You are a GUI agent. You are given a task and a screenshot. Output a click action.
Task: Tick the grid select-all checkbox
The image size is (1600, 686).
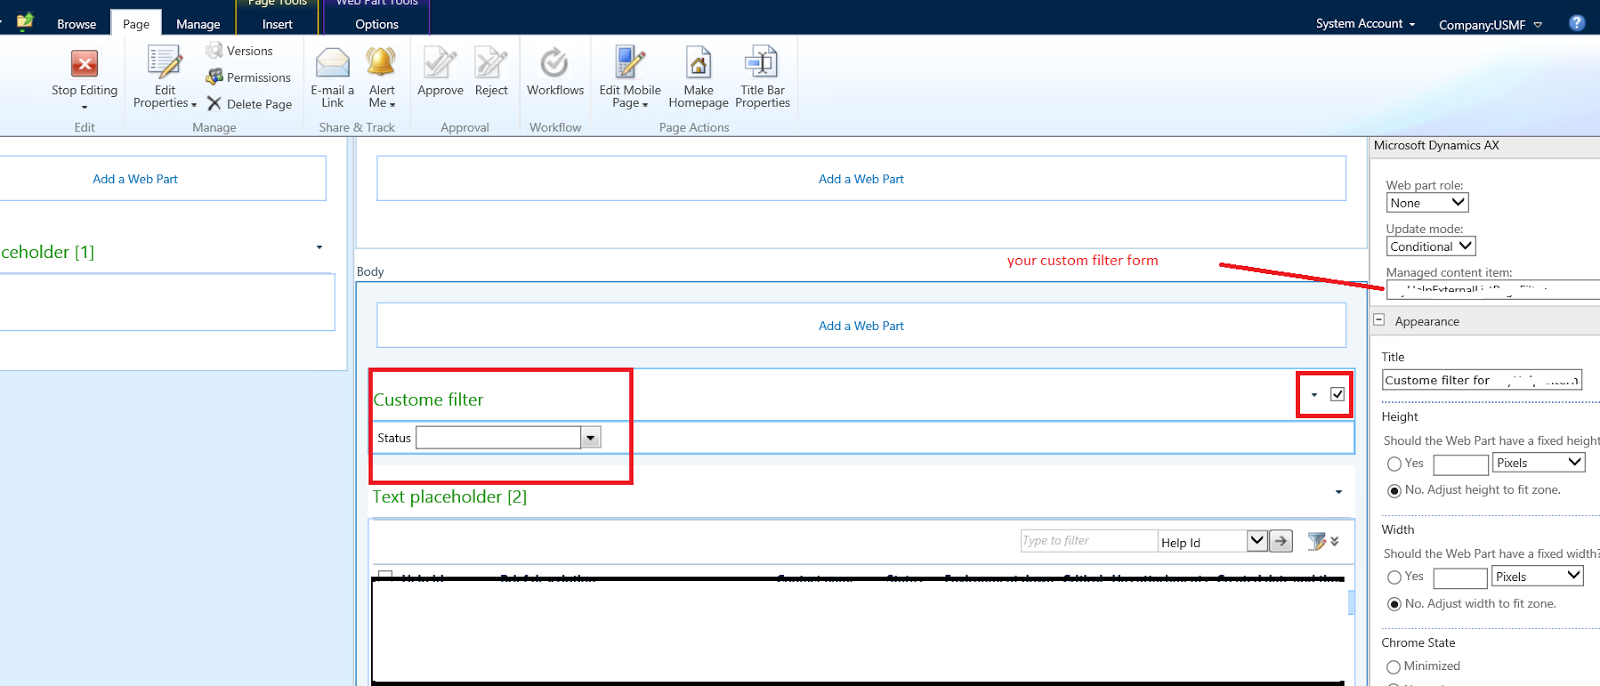[x=385, y=576]
